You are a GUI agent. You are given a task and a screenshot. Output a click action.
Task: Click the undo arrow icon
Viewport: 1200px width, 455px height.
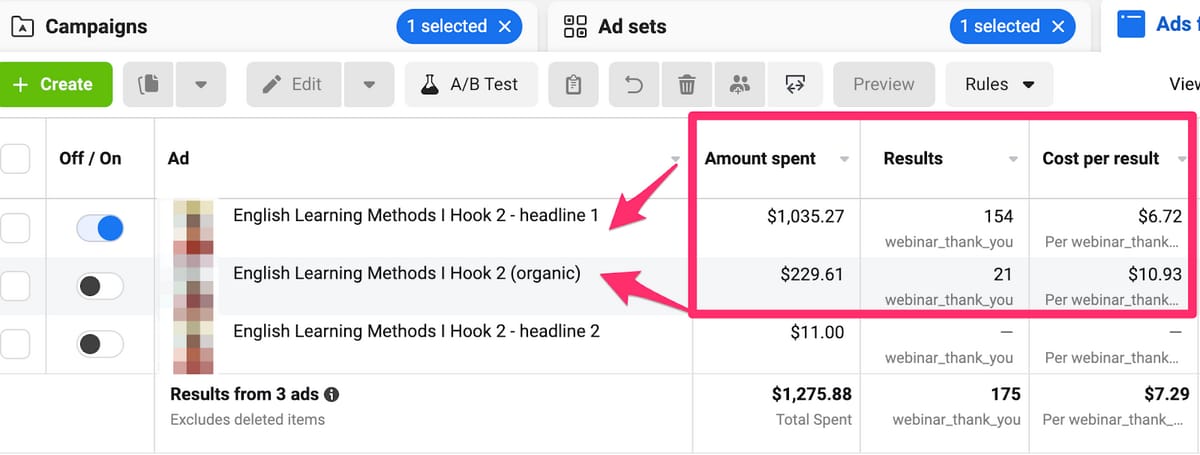(634, 85)
